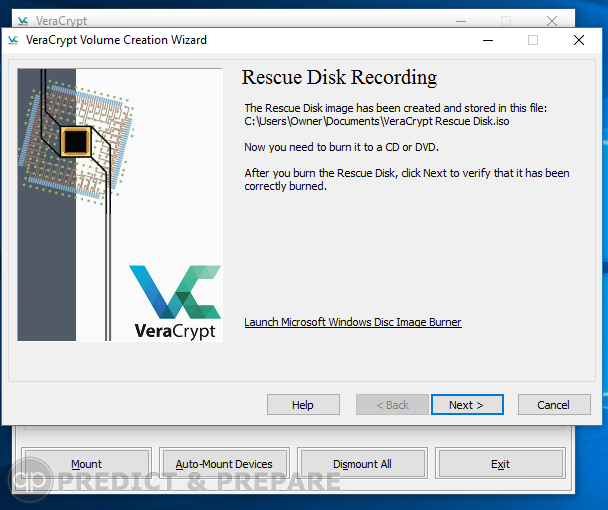Click Exit in the VeraCrypt main window

pos(500,464)
